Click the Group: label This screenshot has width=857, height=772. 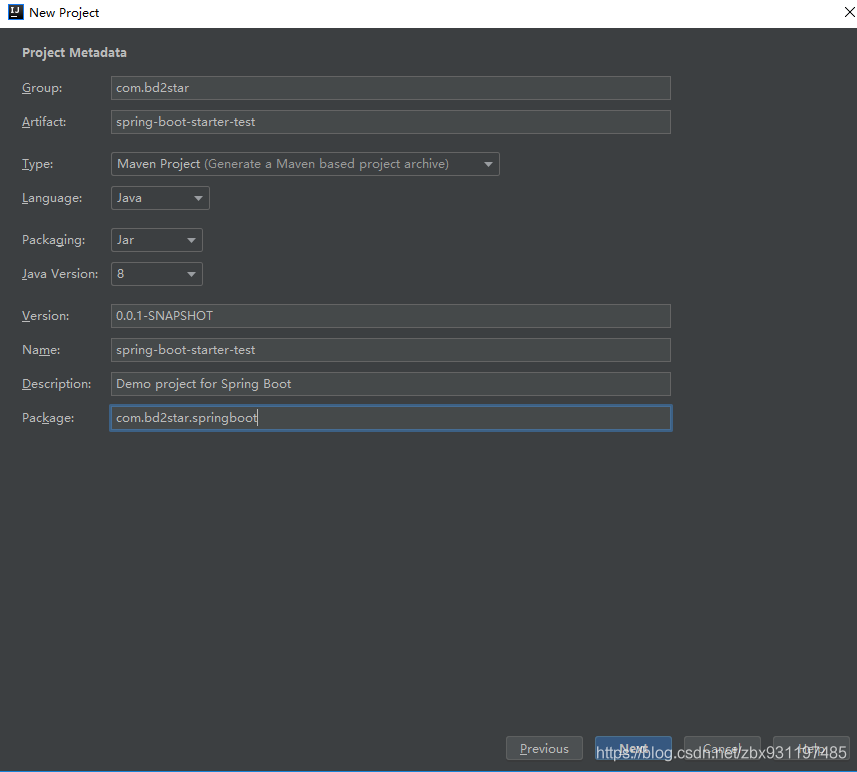[x=42, y=88]
